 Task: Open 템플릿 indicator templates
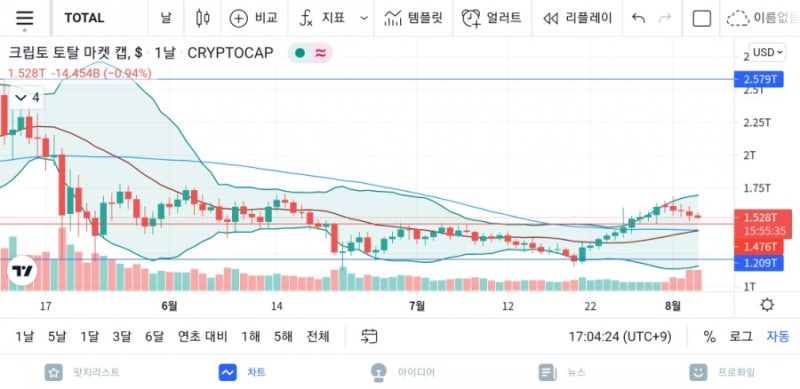tap(413, 18)
